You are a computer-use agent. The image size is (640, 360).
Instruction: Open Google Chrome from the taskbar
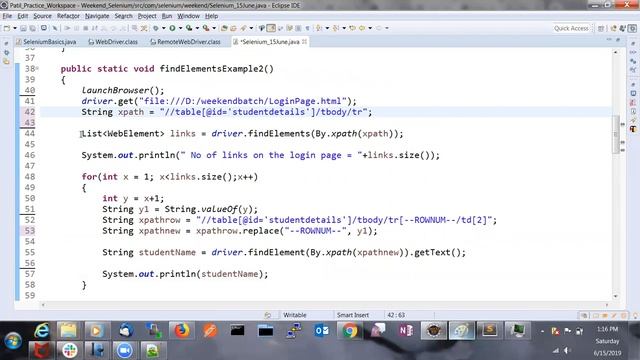pyautogui.click(x=349, y=331)
